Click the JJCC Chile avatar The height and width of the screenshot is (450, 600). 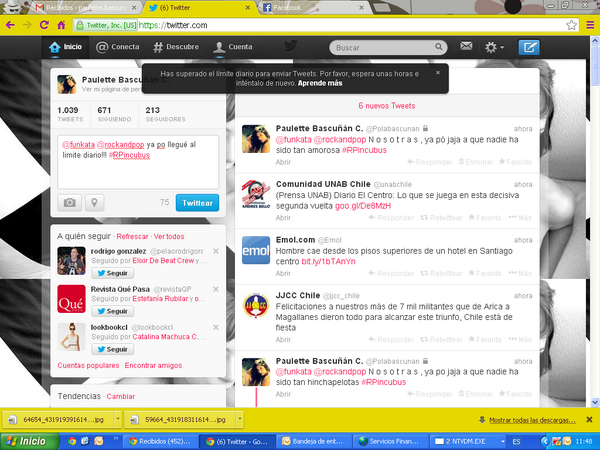(256, 306)
